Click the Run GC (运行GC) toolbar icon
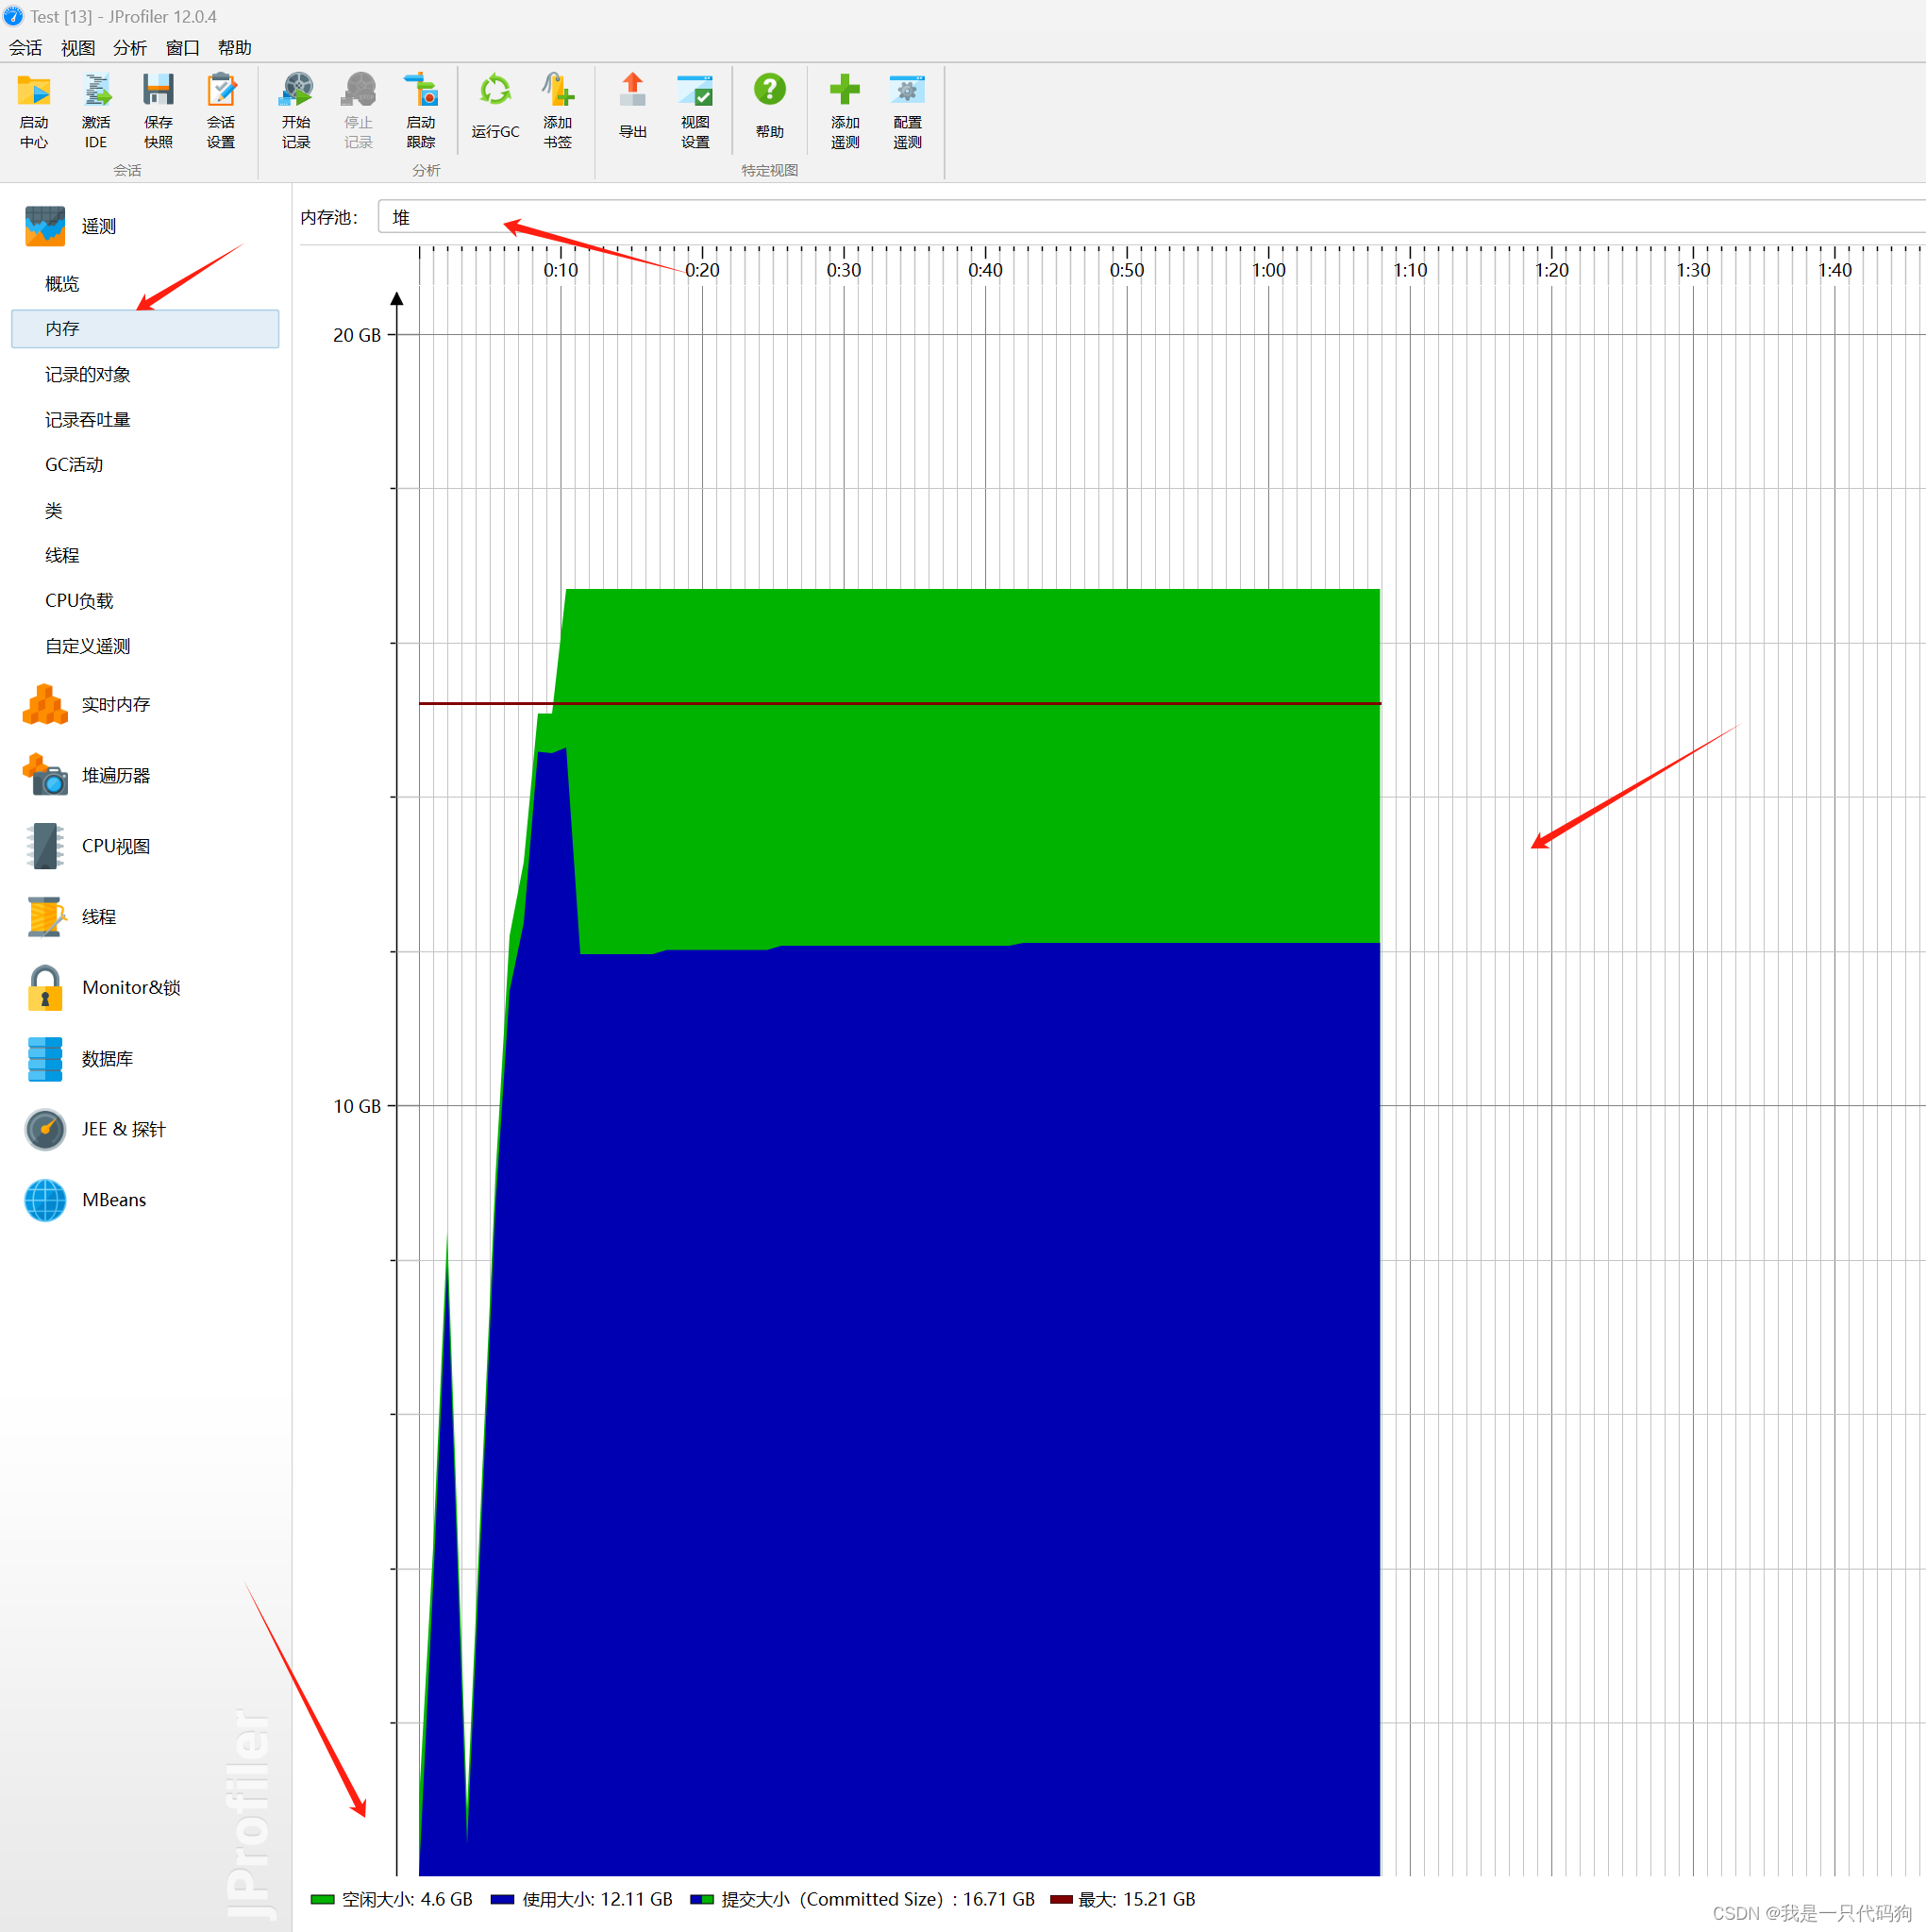The image size is (1926, 1932). (x=495, y=92)
